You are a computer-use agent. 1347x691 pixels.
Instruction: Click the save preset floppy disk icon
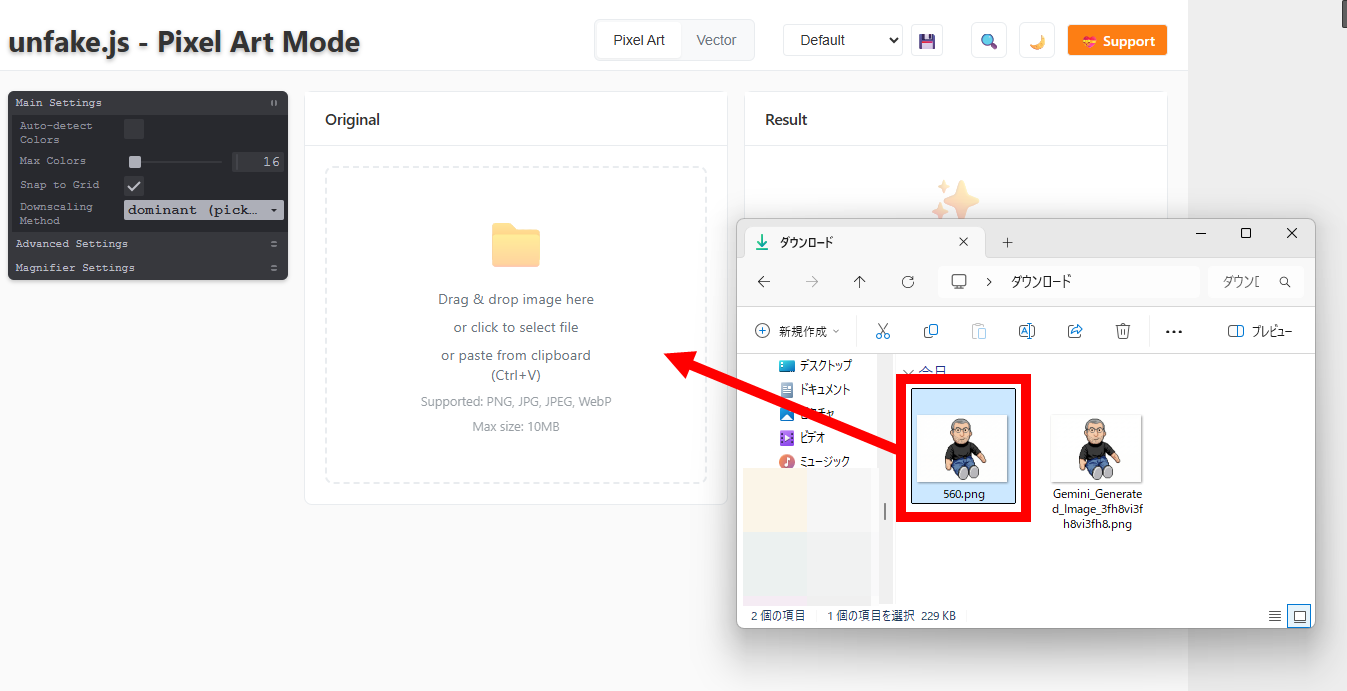(927, 41)
